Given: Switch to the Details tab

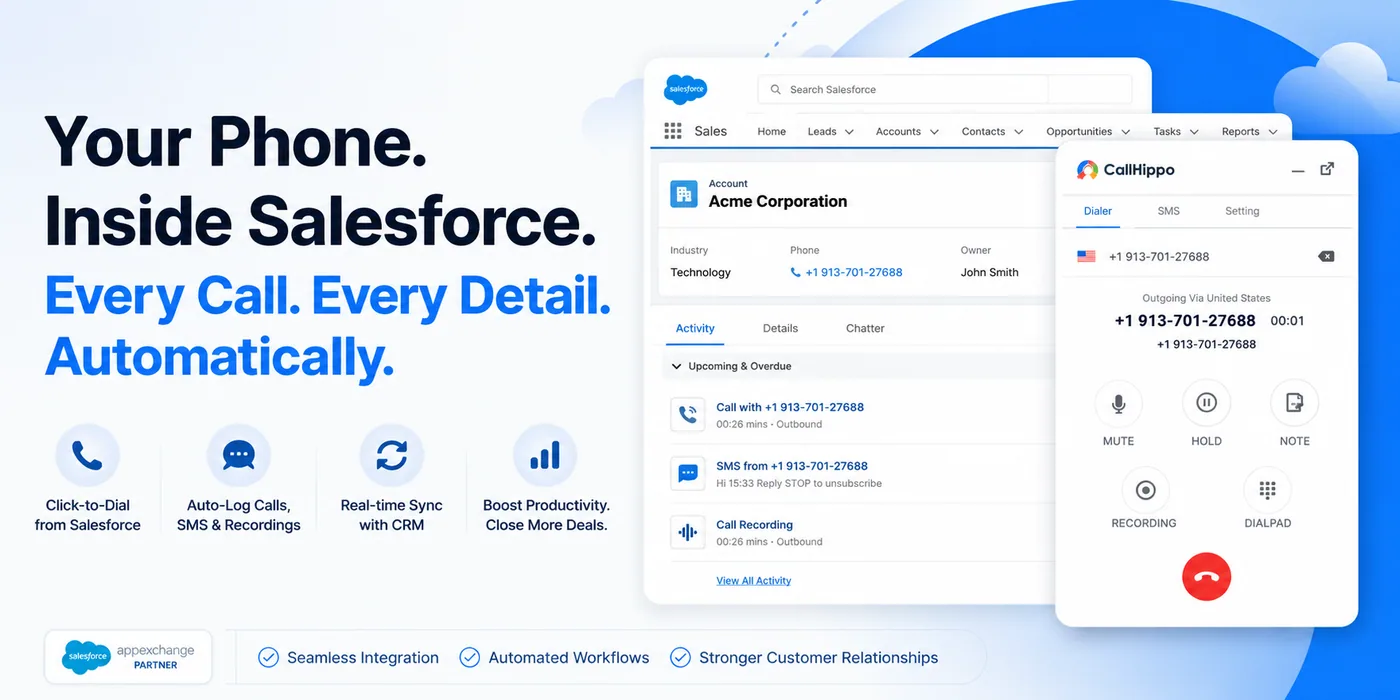Looking at the screenshot, I should pyautogui.click(x=780, y=328).
